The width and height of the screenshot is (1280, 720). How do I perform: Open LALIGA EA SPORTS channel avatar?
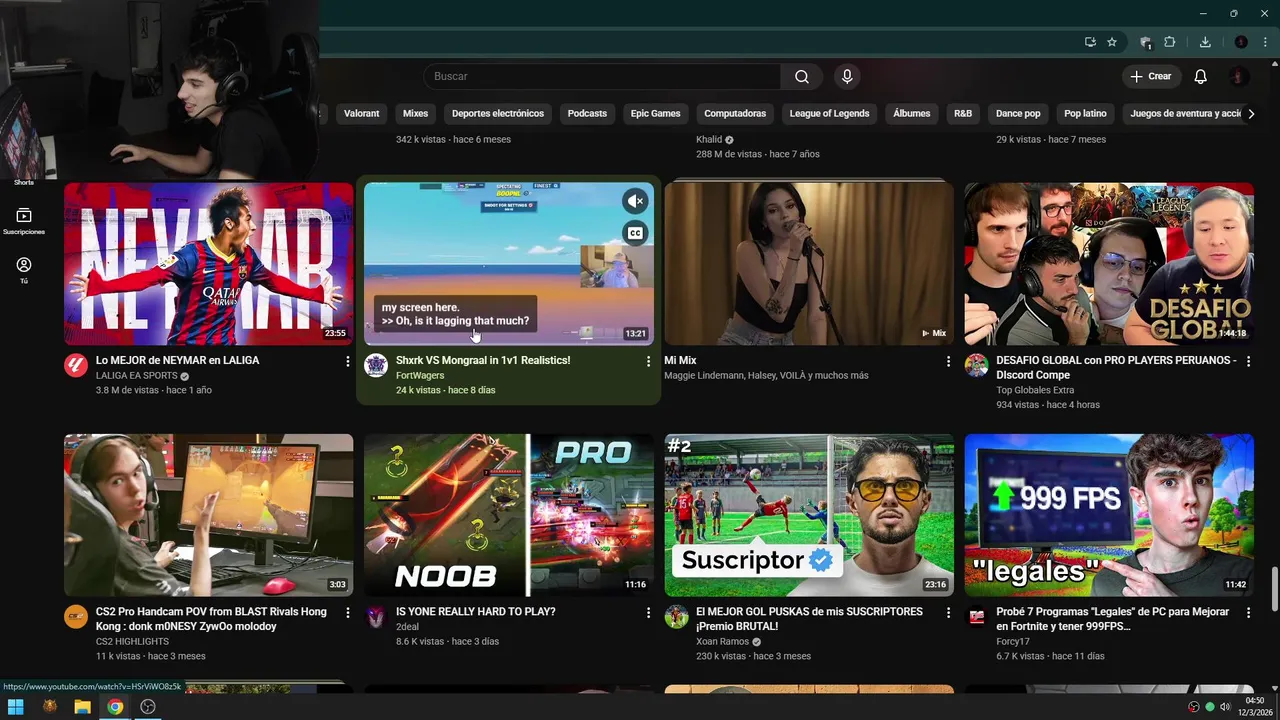tap(76, 365)
